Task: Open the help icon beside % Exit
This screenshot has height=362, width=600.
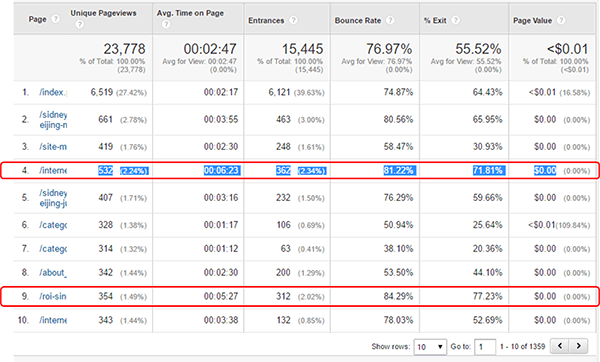Action: pos(456,20)
